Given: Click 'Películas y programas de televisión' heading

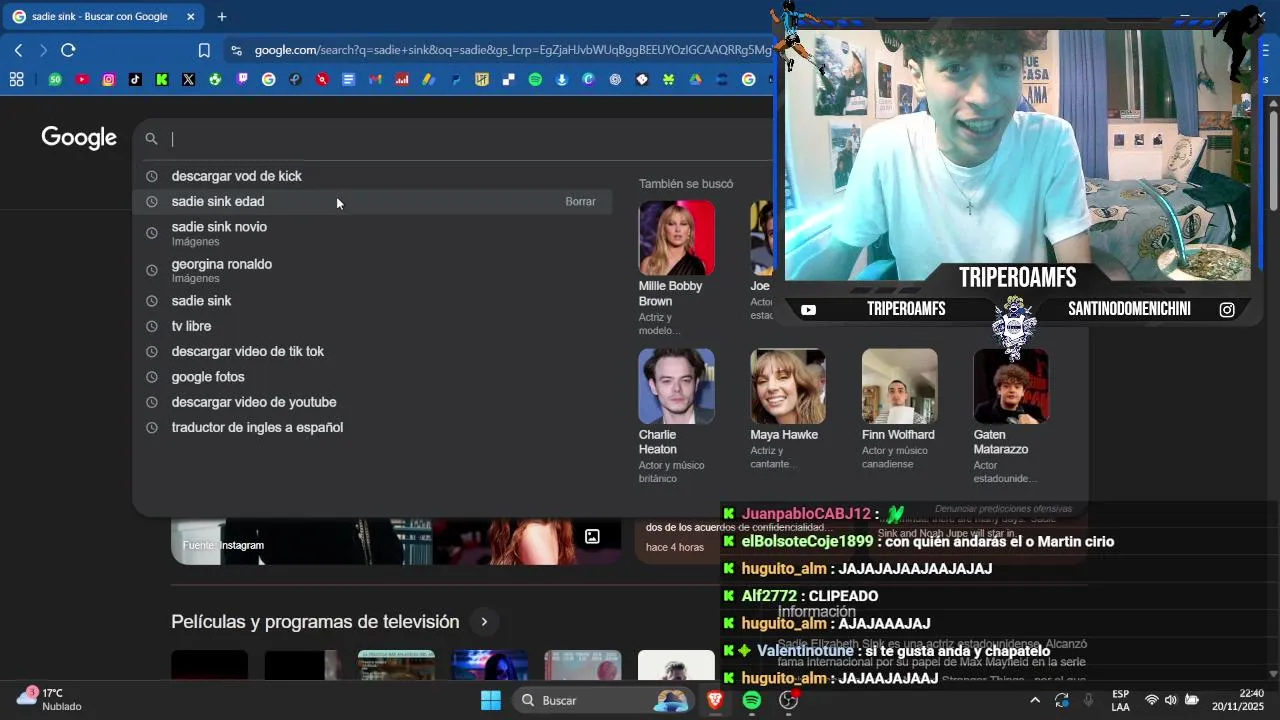Looking at the screenshot, I should [315, 622].
